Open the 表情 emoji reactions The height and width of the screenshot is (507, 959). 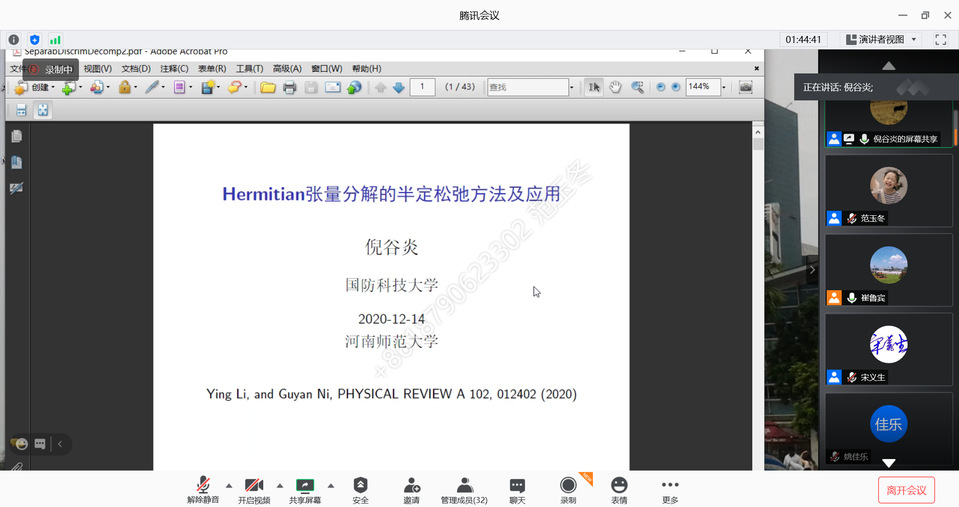coord(619,489)
